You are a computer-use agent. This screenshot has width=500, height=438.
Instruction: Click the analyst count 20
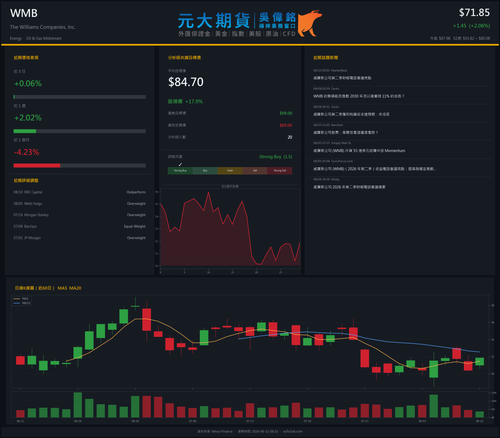coord(290,137)
